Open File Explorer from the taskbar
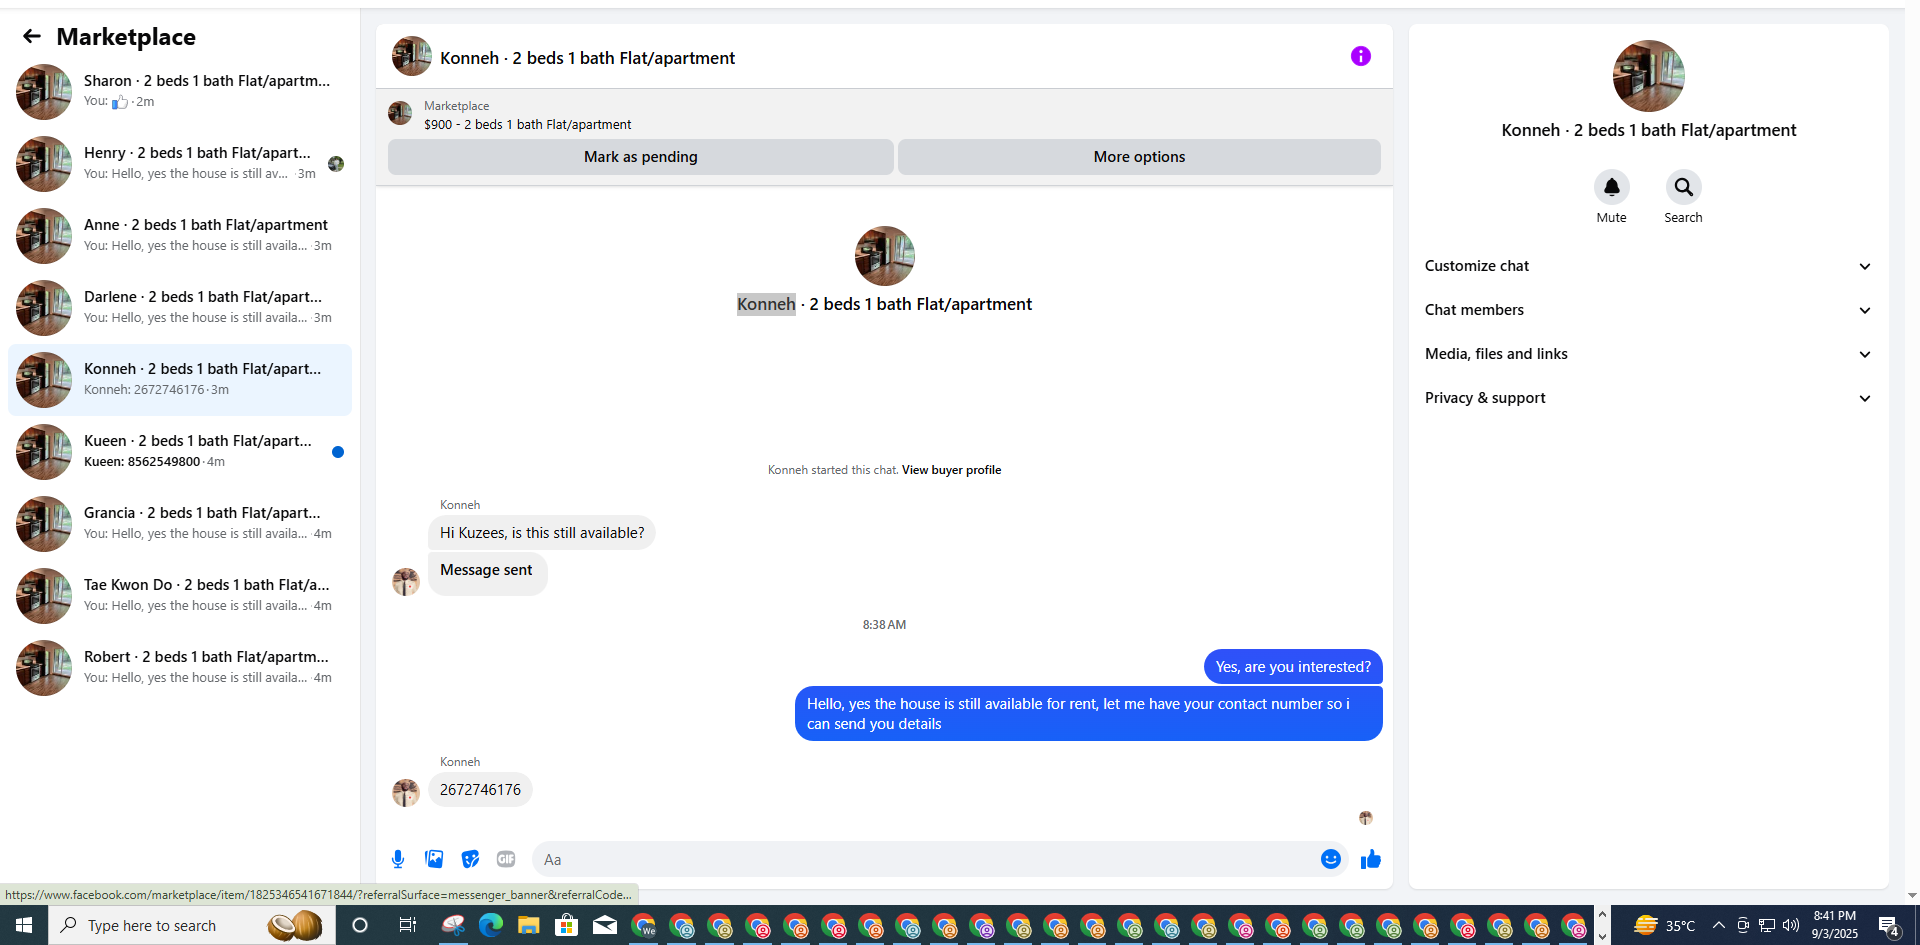1920x945 pixels. 528,925
